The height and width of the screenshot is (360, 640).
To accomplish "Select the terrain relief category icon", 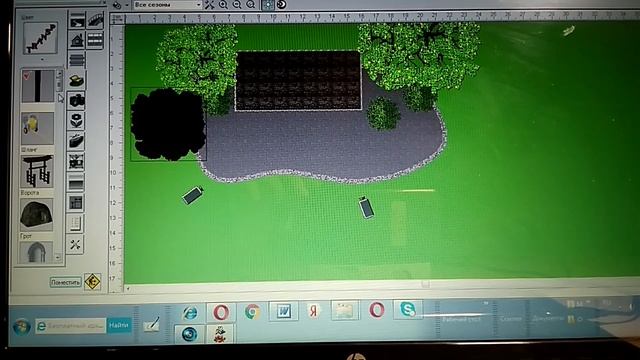I will coord(77,20).
